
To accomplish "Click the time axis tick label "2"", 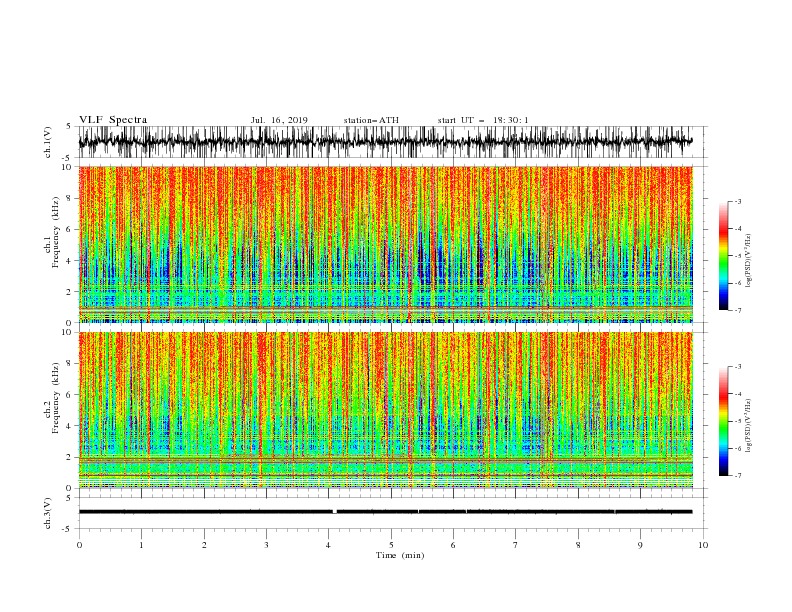I will pos(204,545).
